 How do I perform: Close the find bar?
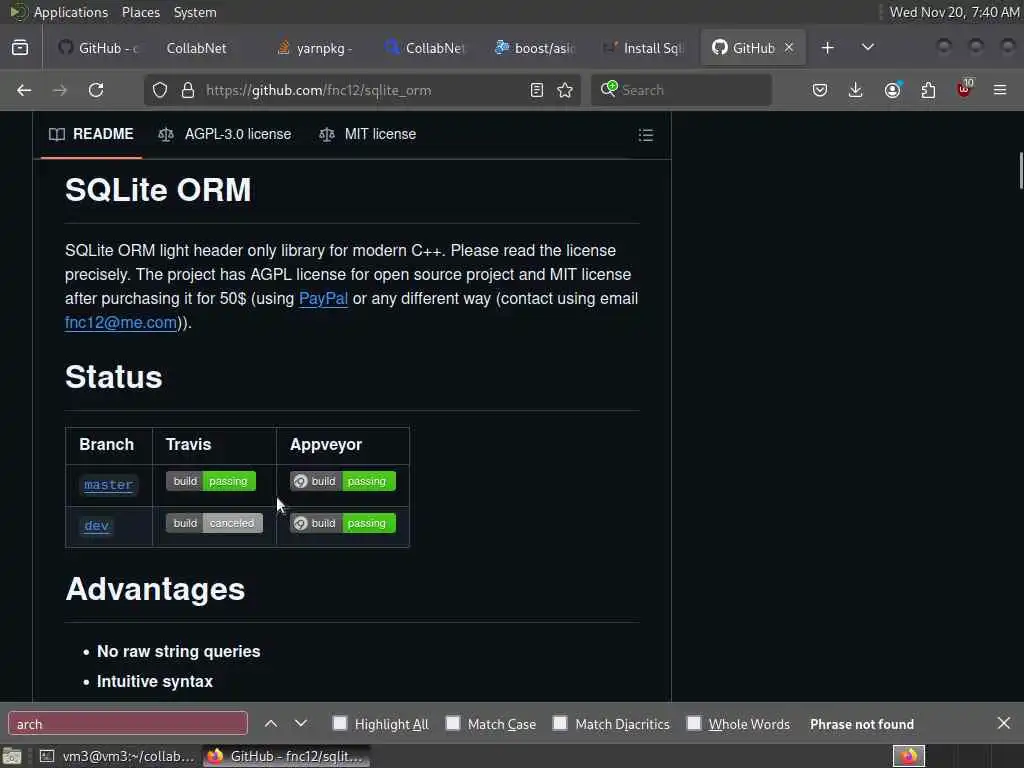point(1004,723)
